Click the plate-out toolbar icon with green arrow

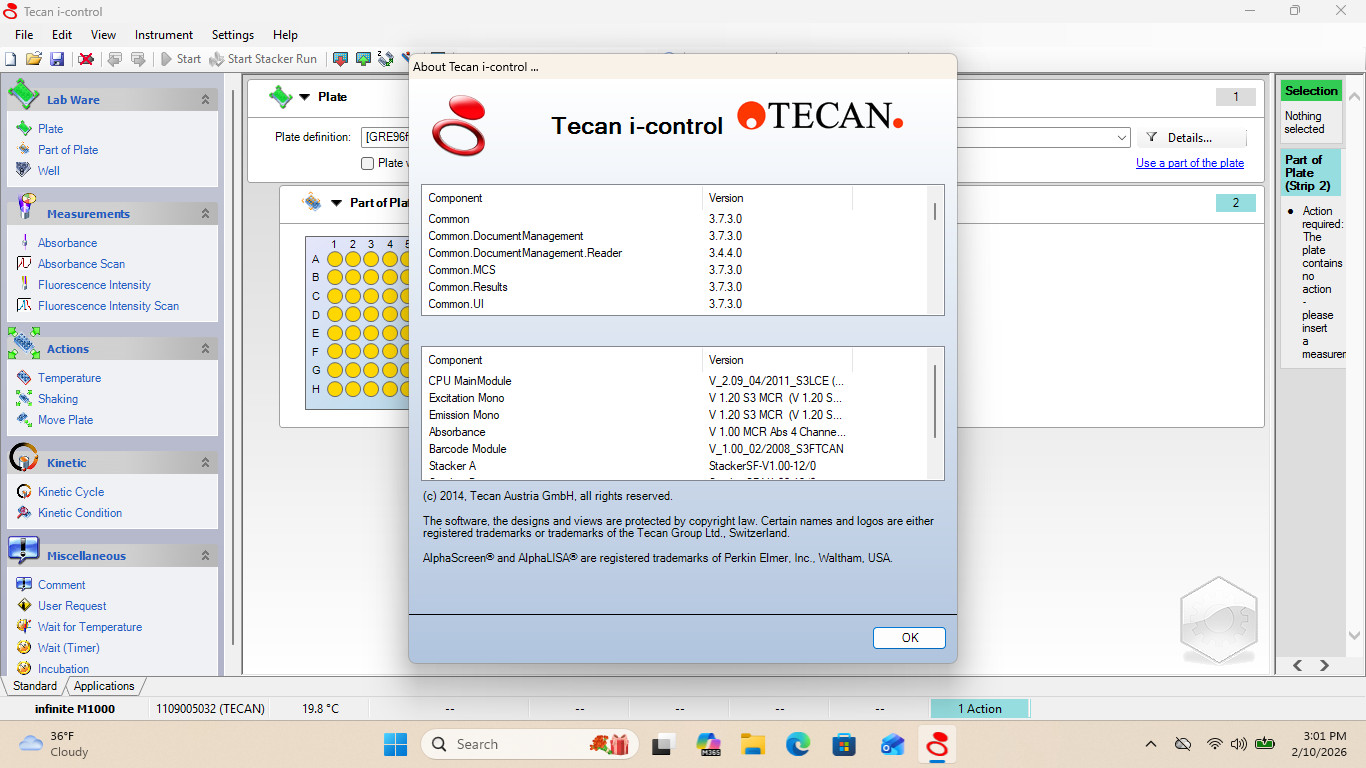(x=363, y=59)
